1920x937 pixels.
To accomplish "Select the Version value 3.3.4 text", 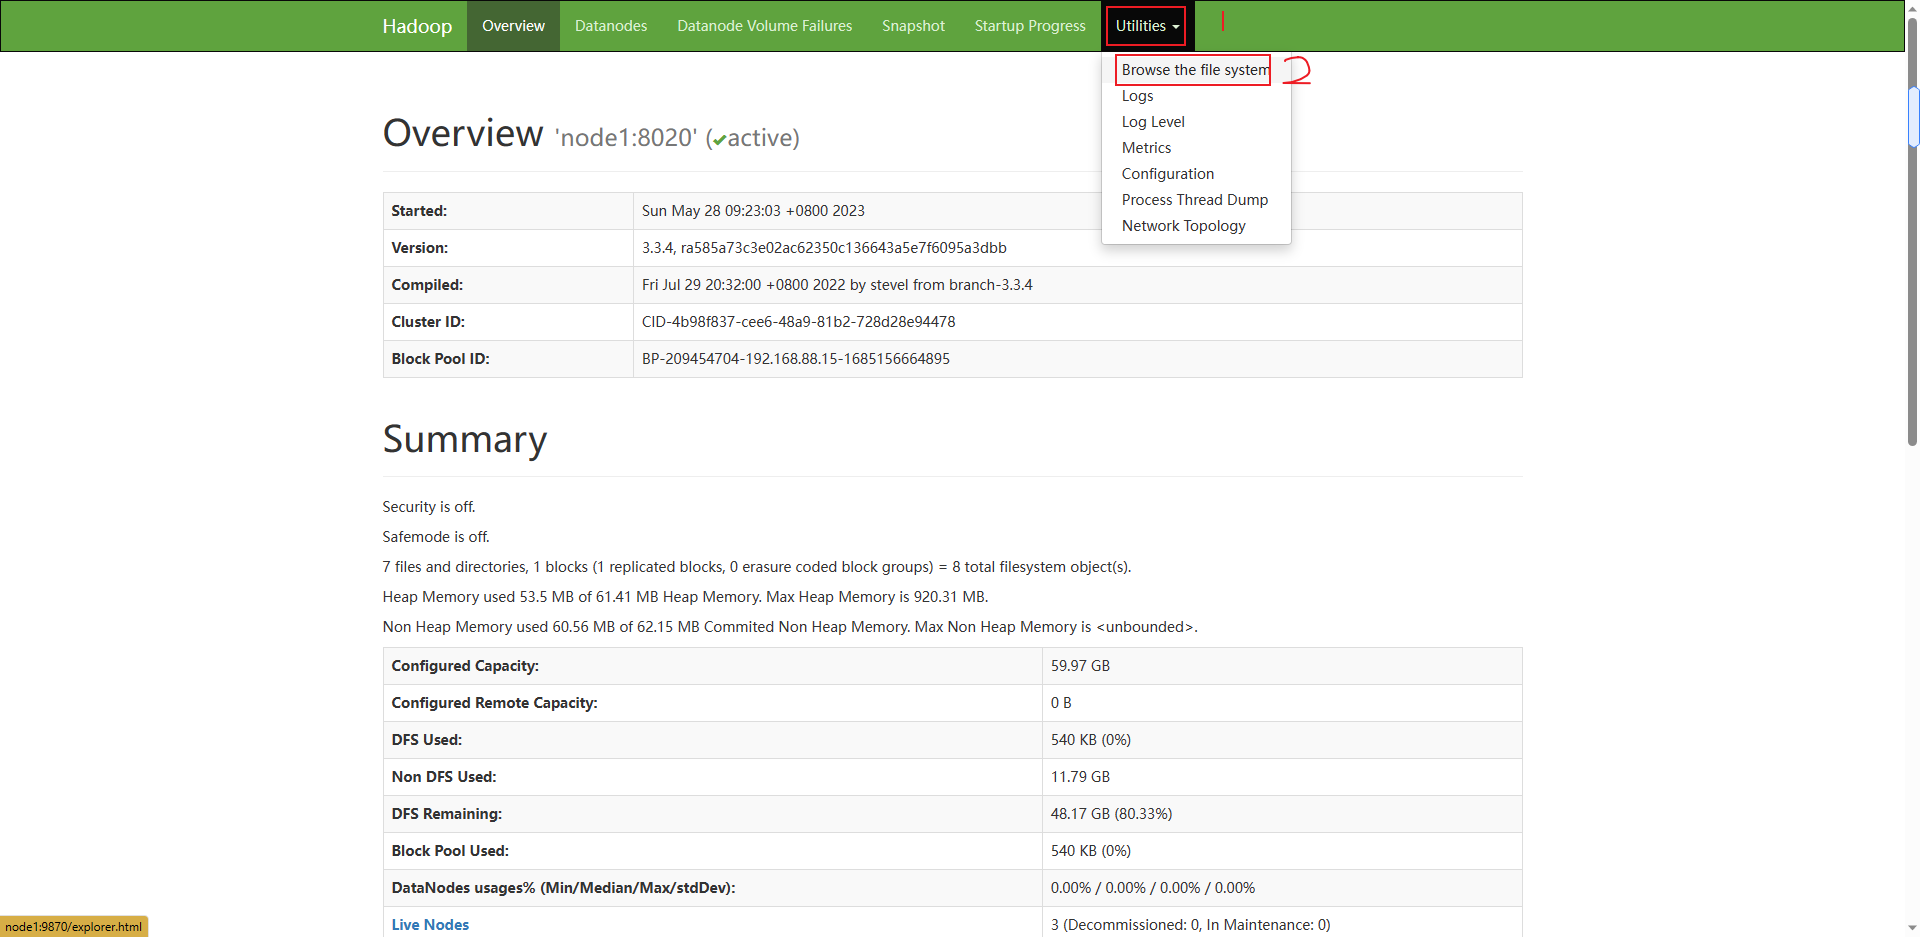I will click(x=824, y=248).
